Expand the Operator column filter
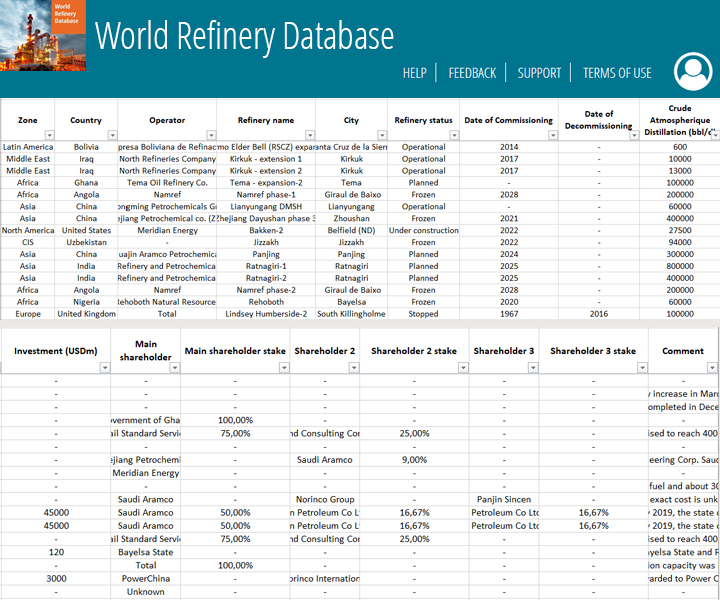Viewport: 720px width, 600px height. [x=210, y=135]
